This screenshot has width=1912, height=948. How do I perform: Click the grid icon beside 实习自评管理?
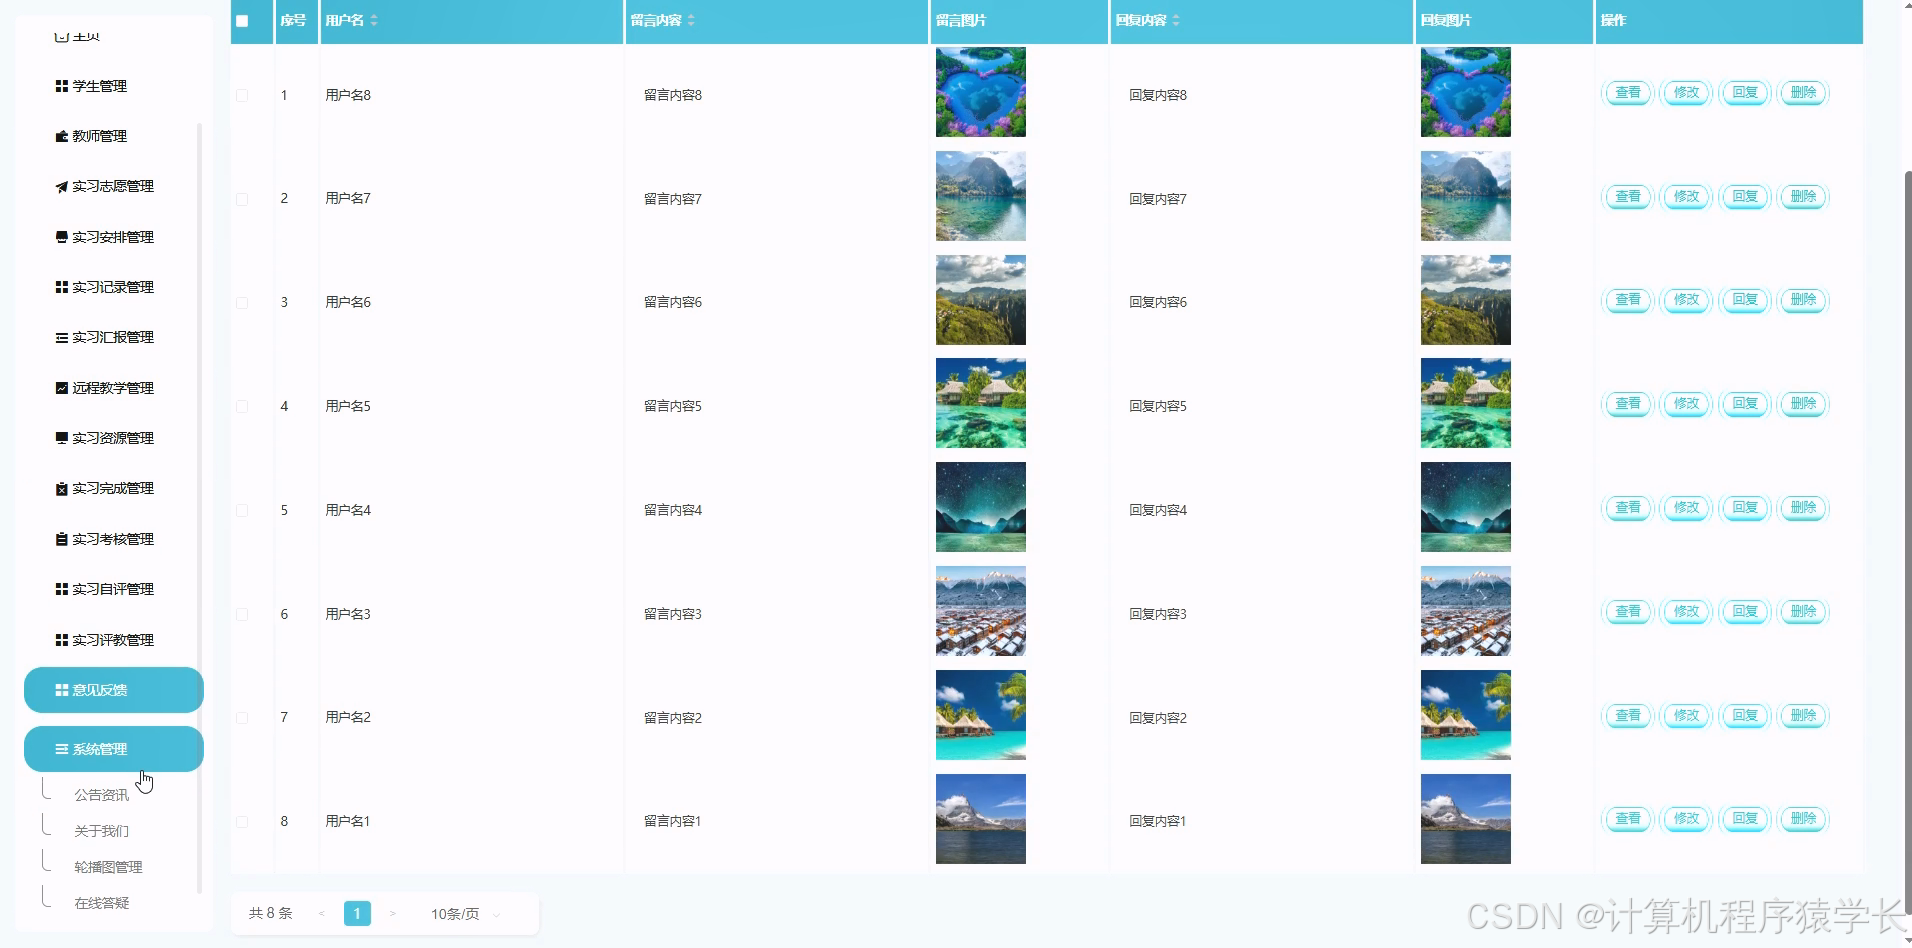point(62,589)
